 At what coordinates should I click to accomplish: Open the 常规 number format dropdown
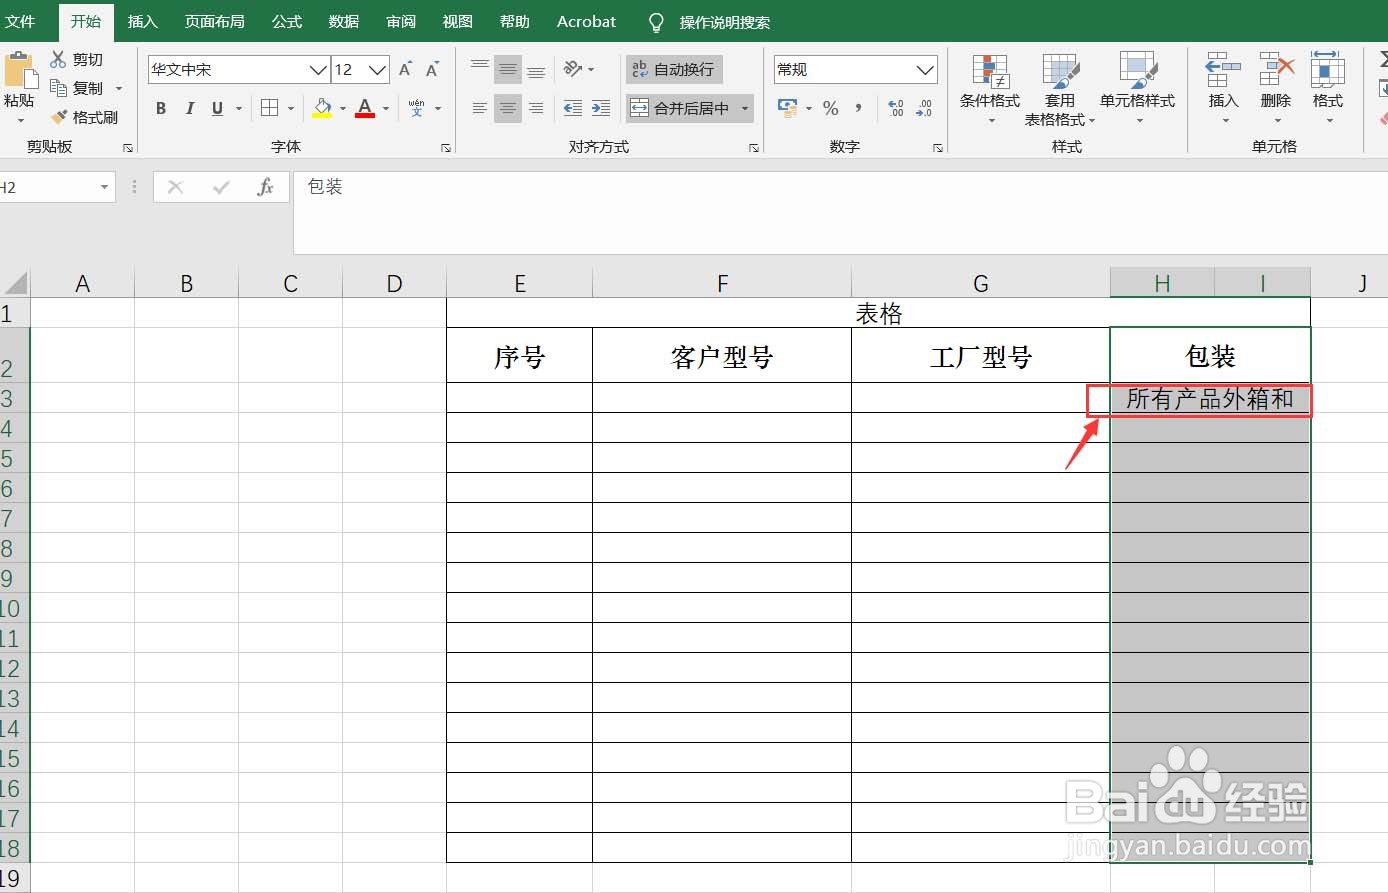coord(925,69)
